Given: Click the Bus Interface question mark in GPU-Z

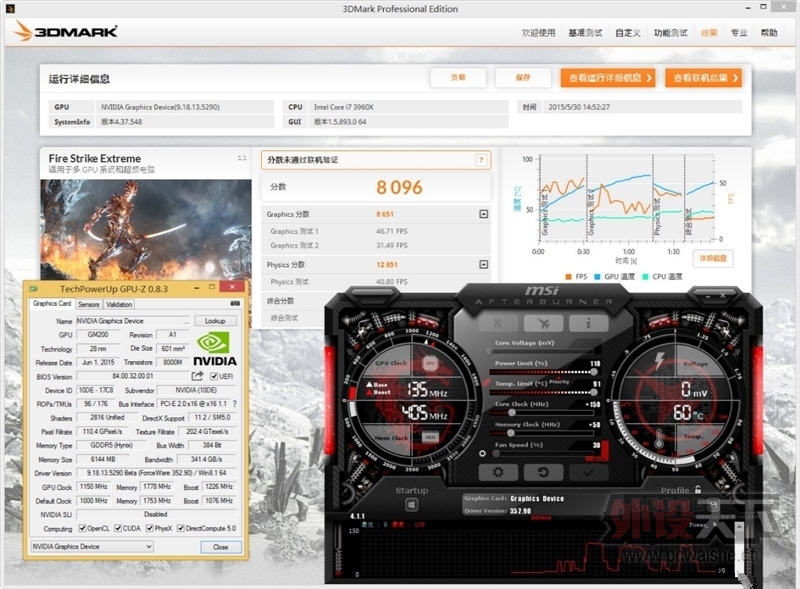Looking at the screenshot, I should 235,404.
